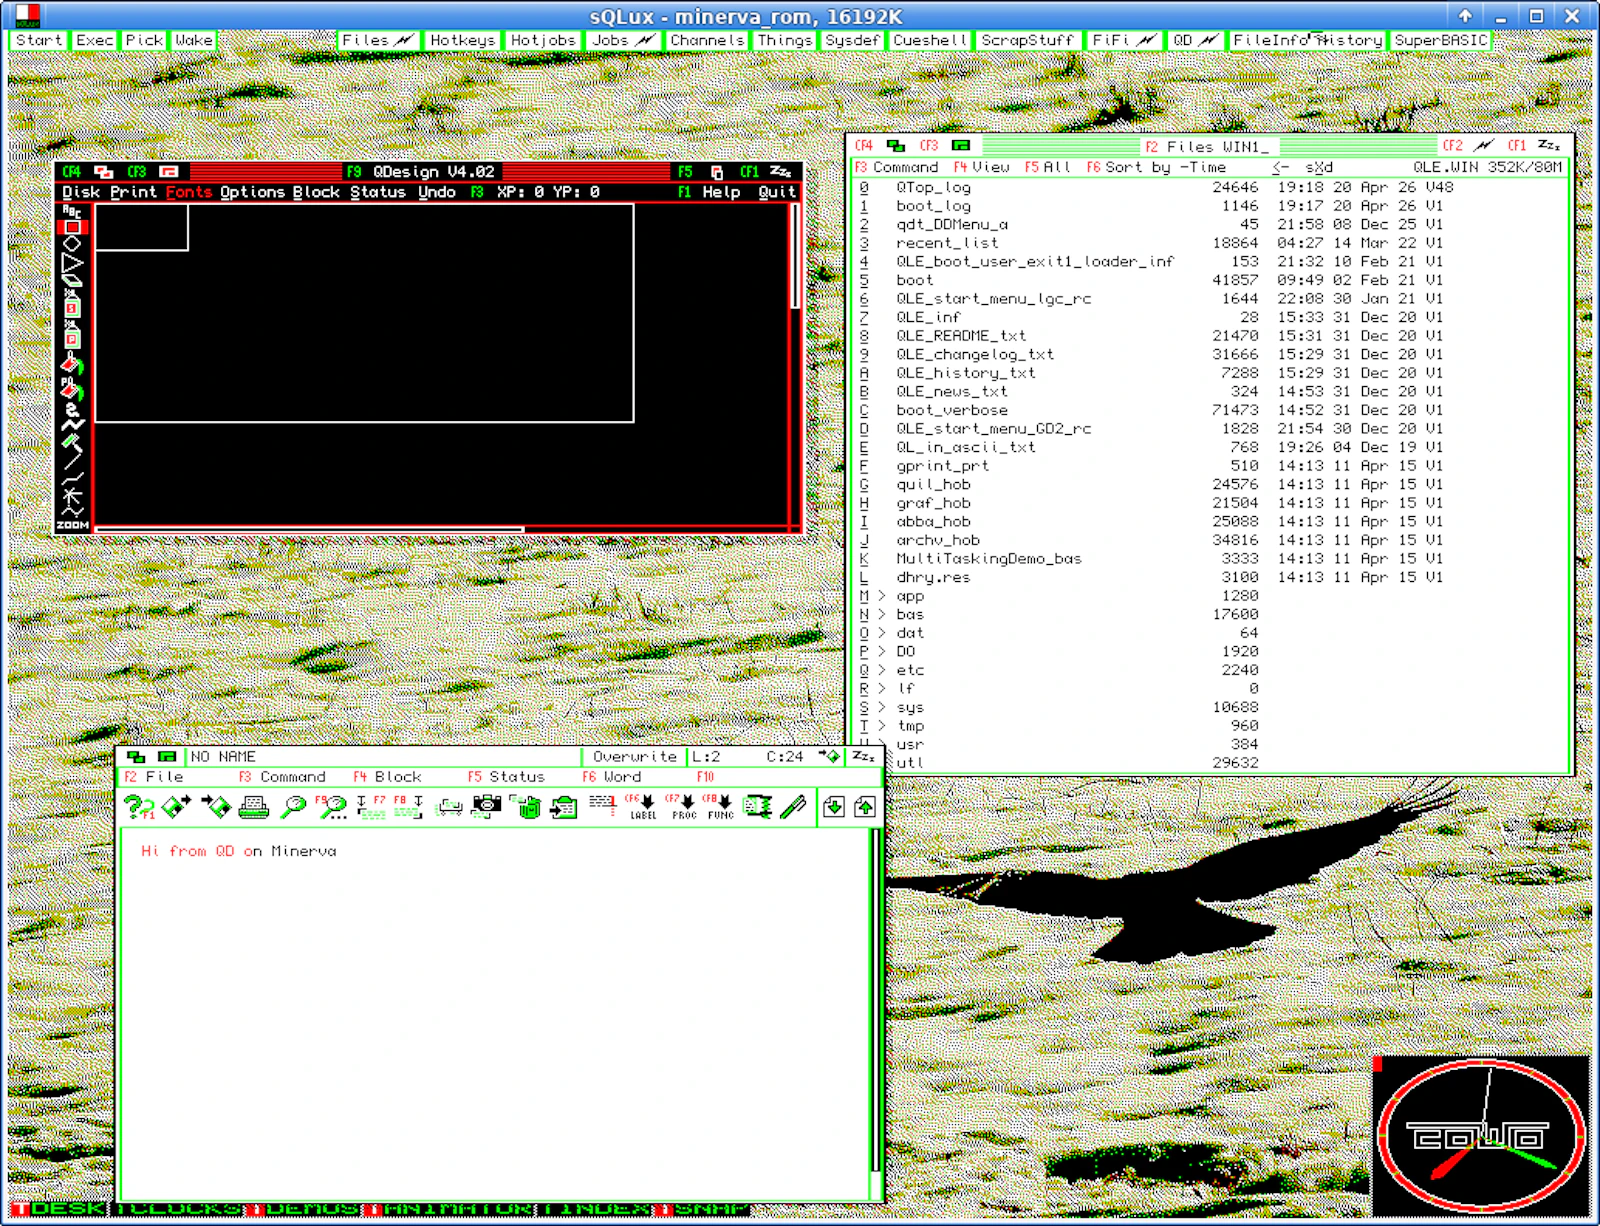Jump to FUNC with CF8 icon

720,807
